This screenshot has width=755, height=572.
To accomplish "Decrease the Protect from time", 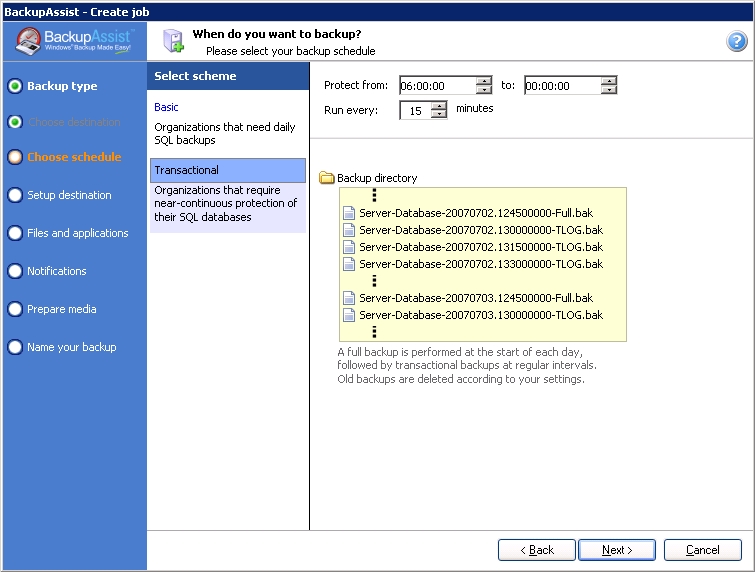I will [x=484, y=90].
